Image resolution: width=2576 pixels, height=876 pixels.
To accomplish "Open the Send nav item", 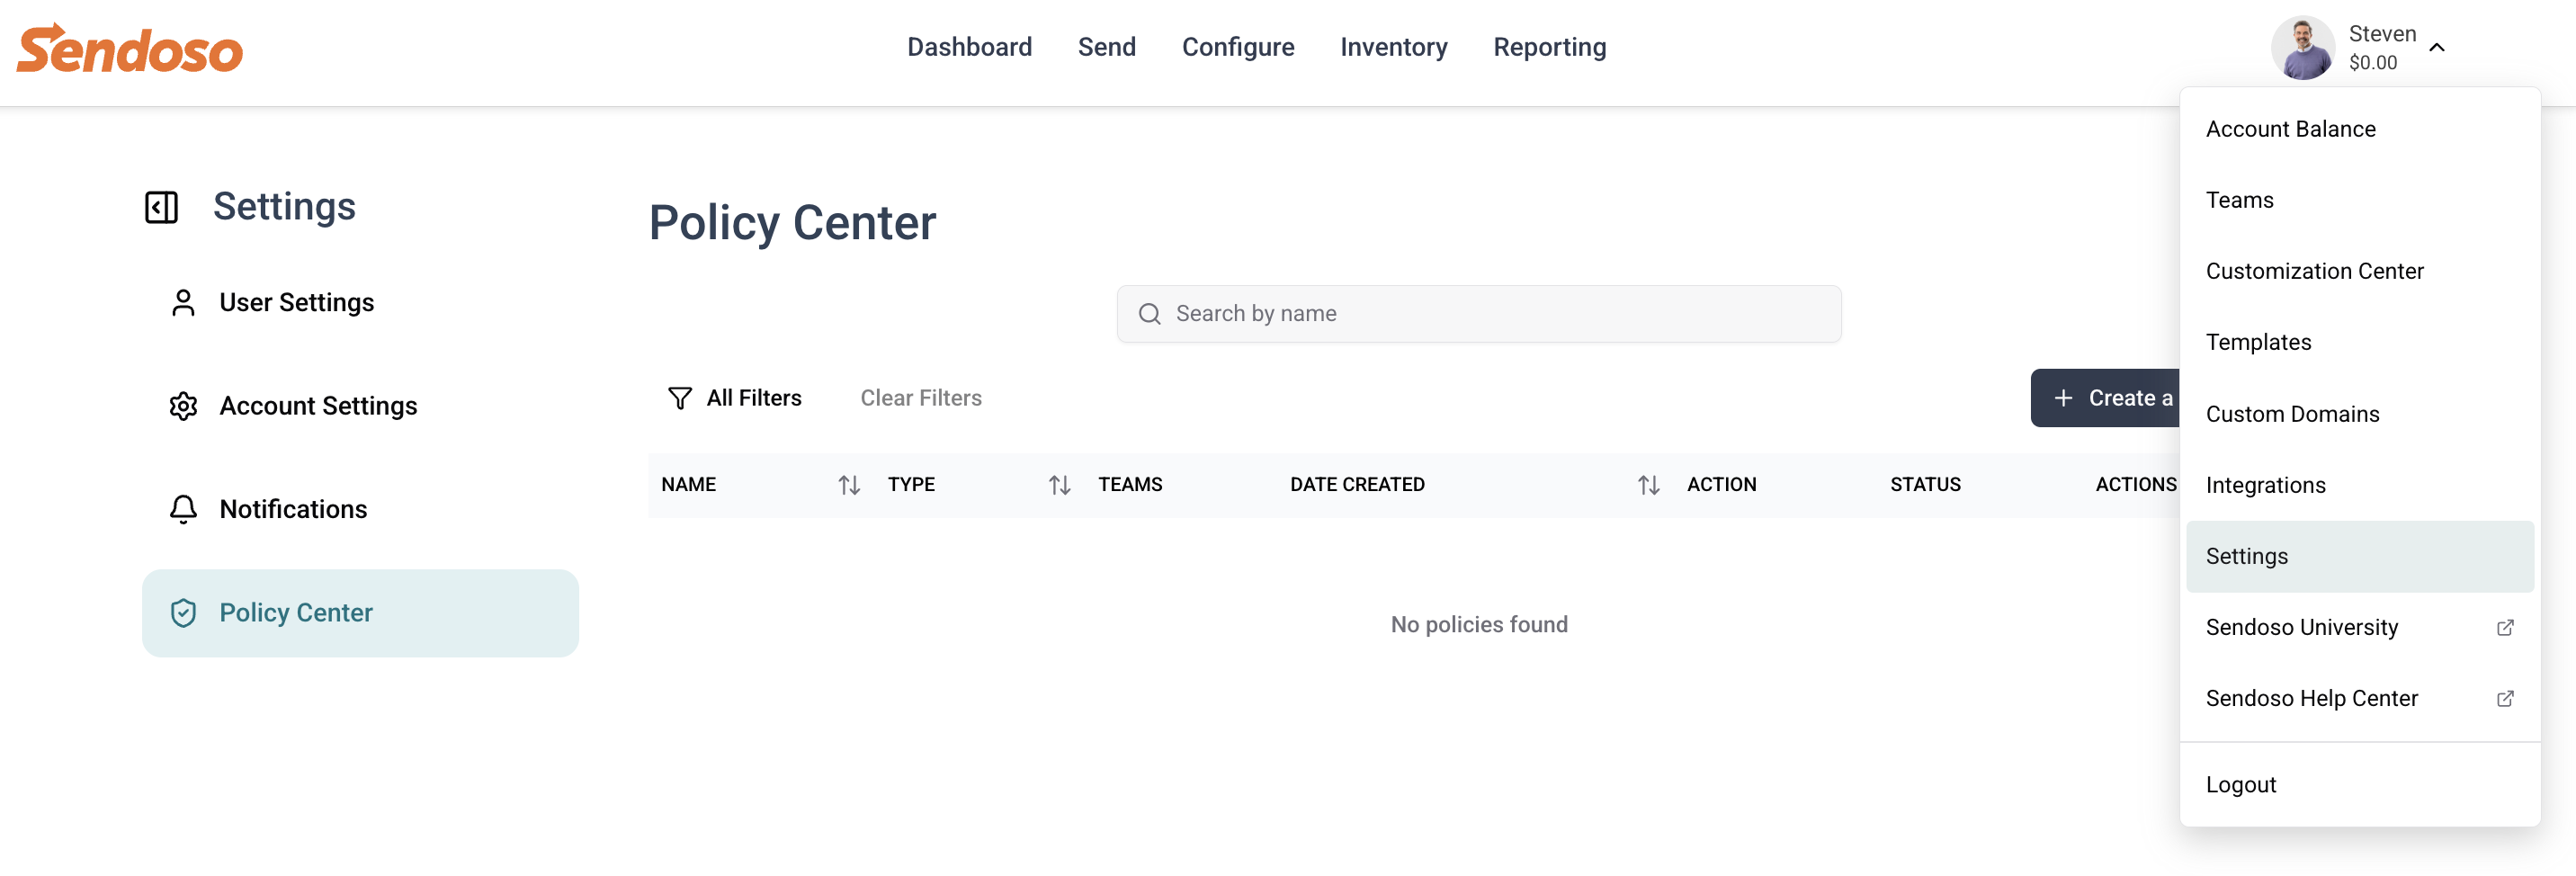I will (x=1107, y=47).
